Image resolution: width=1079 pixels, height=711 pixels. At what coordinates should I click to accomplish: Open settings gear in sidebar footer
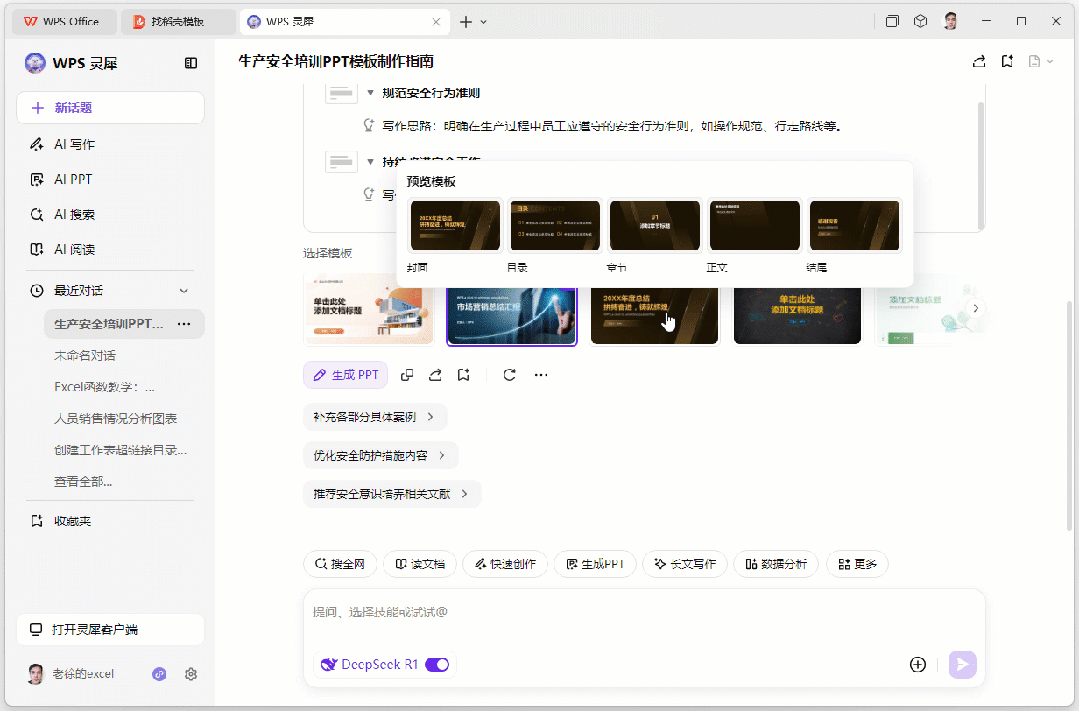pyautogui.click(x=191, y=675)
